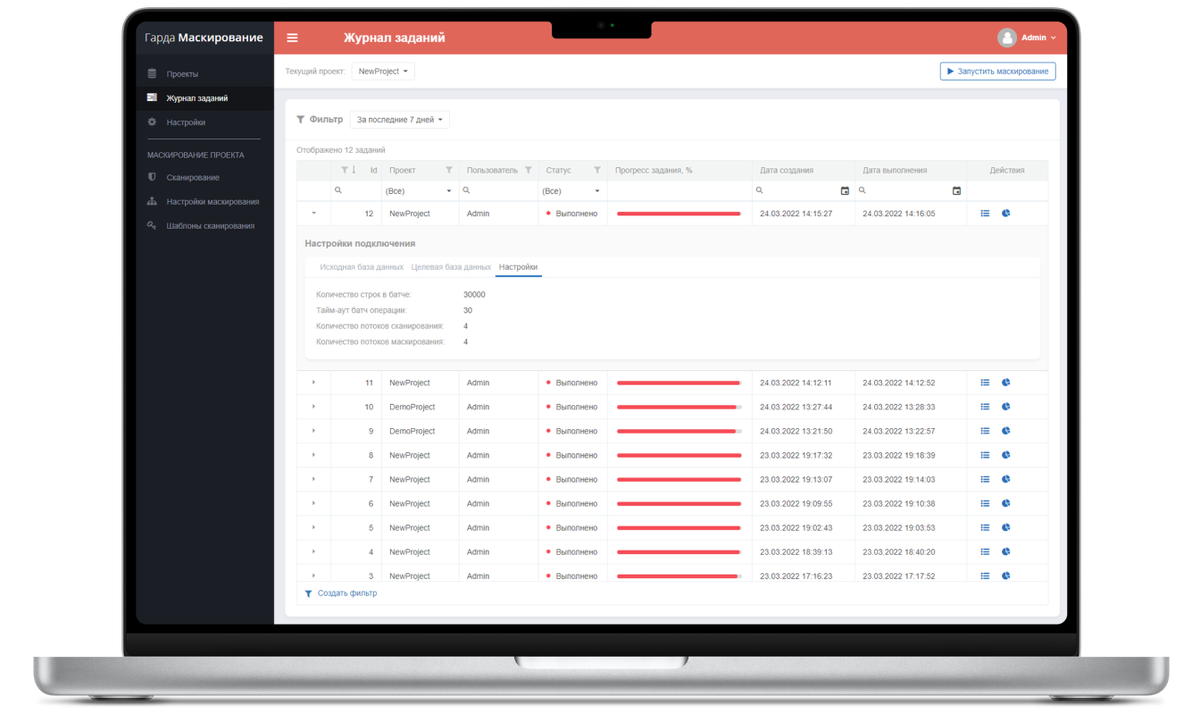Click the Пользователь search input field
Image resolution: width=1200 pixels, height=715 pixels.
pyautogui.click(x=498, y=191)
